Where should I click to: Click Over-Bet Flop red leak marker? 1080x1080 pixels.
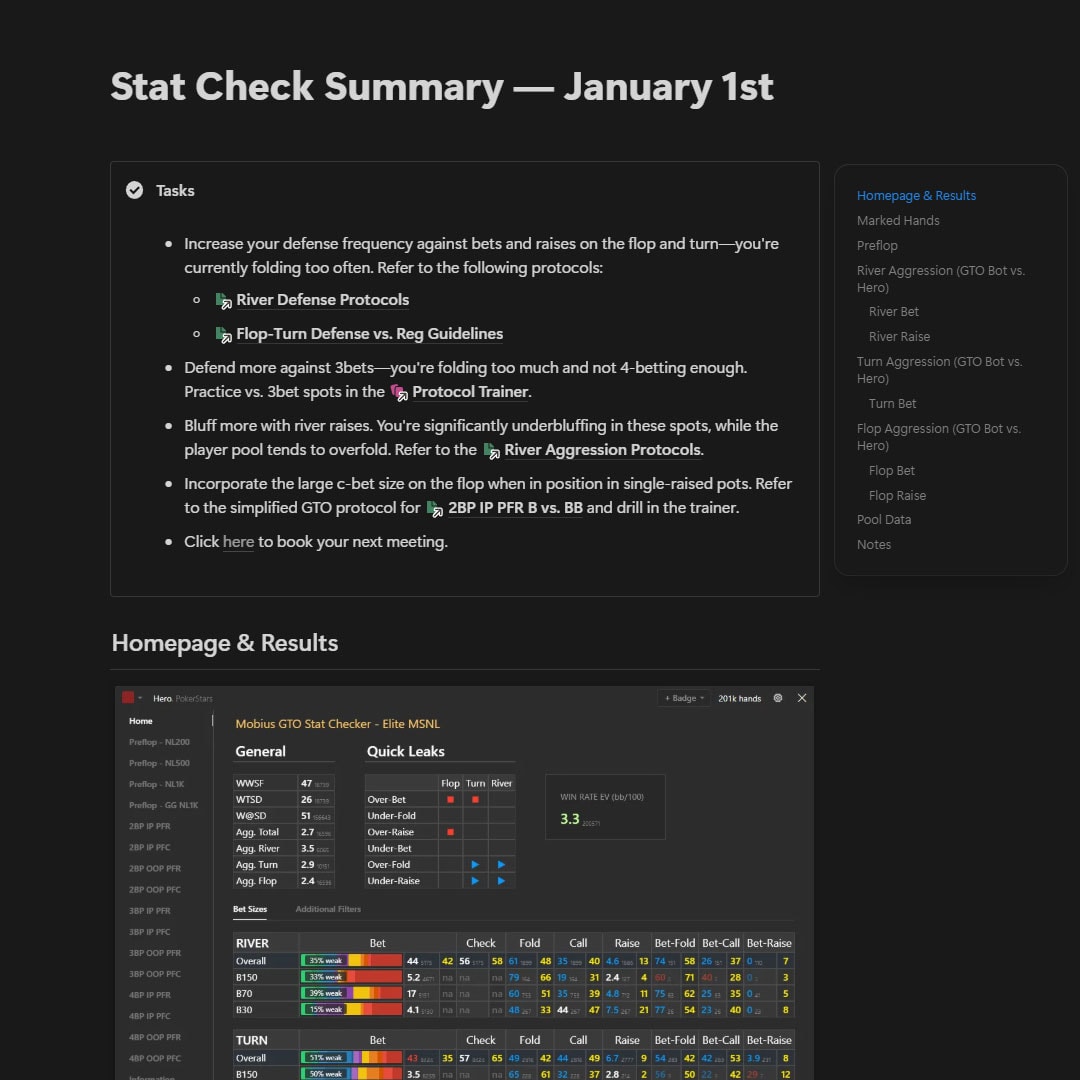pyautogui.click(x=450, y=800)
